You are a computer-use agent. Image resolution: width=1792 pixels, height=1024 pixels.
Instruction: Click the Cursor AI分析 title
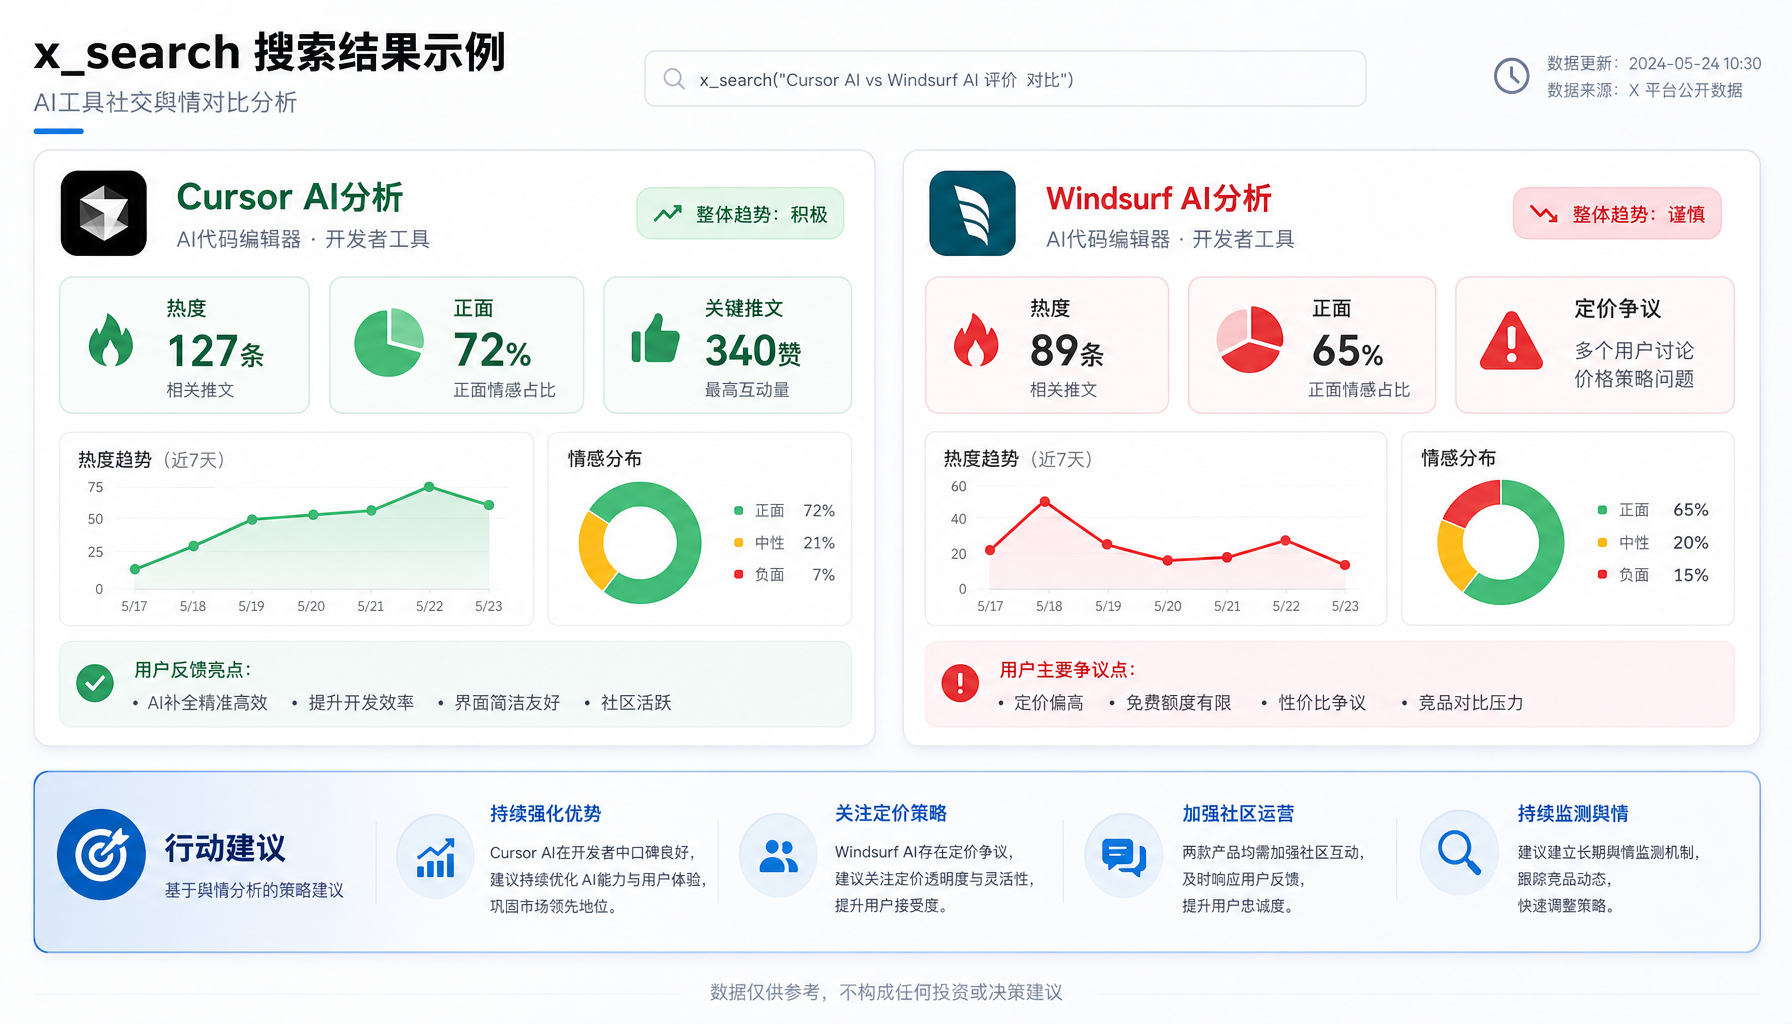[290, 197]
